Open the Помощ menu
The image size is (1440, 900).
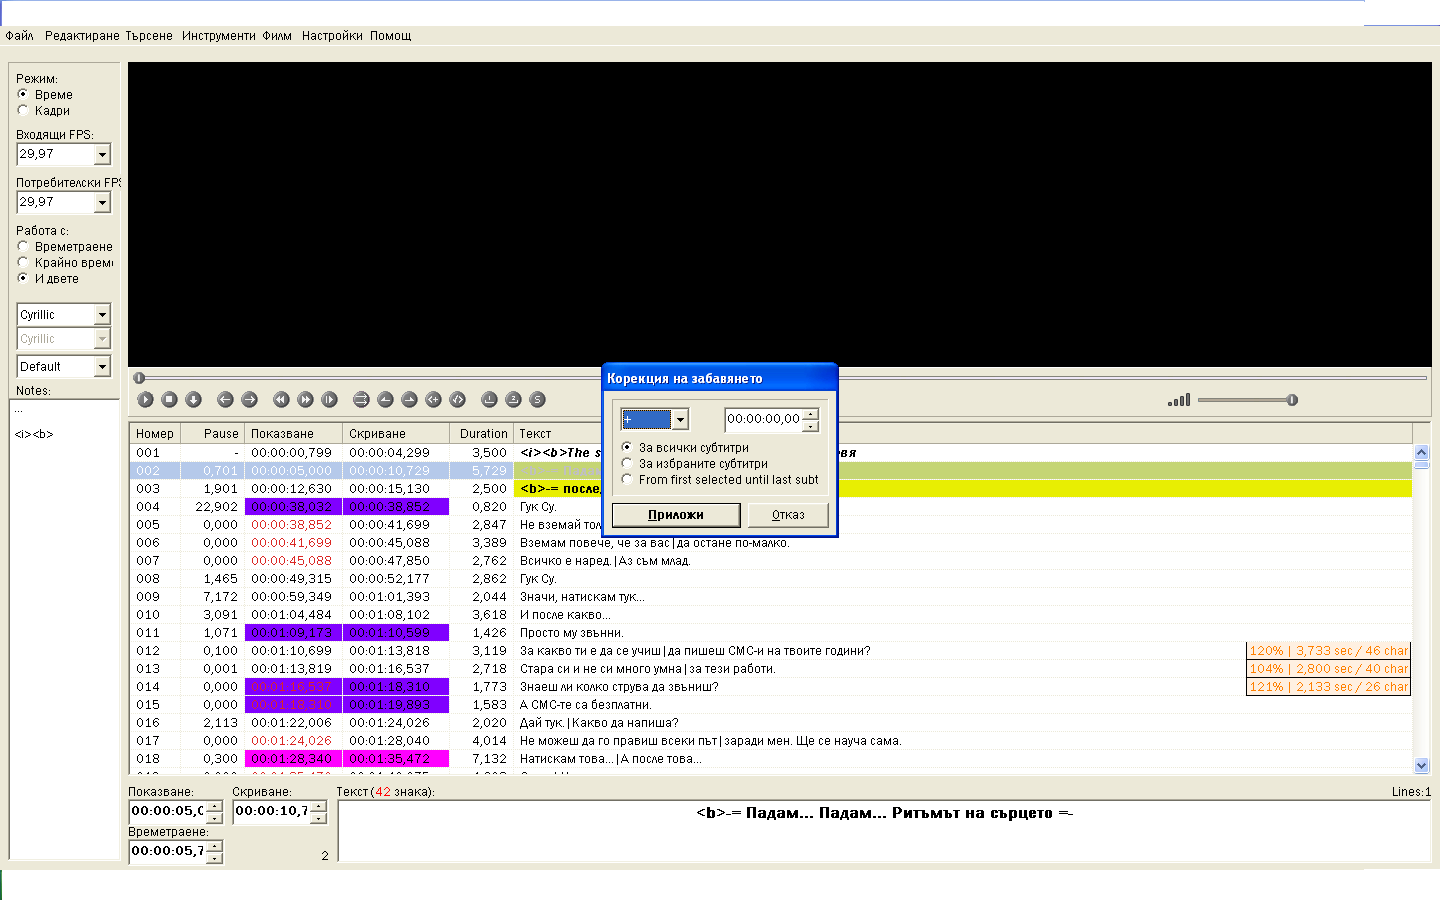[x=391, y=35]
